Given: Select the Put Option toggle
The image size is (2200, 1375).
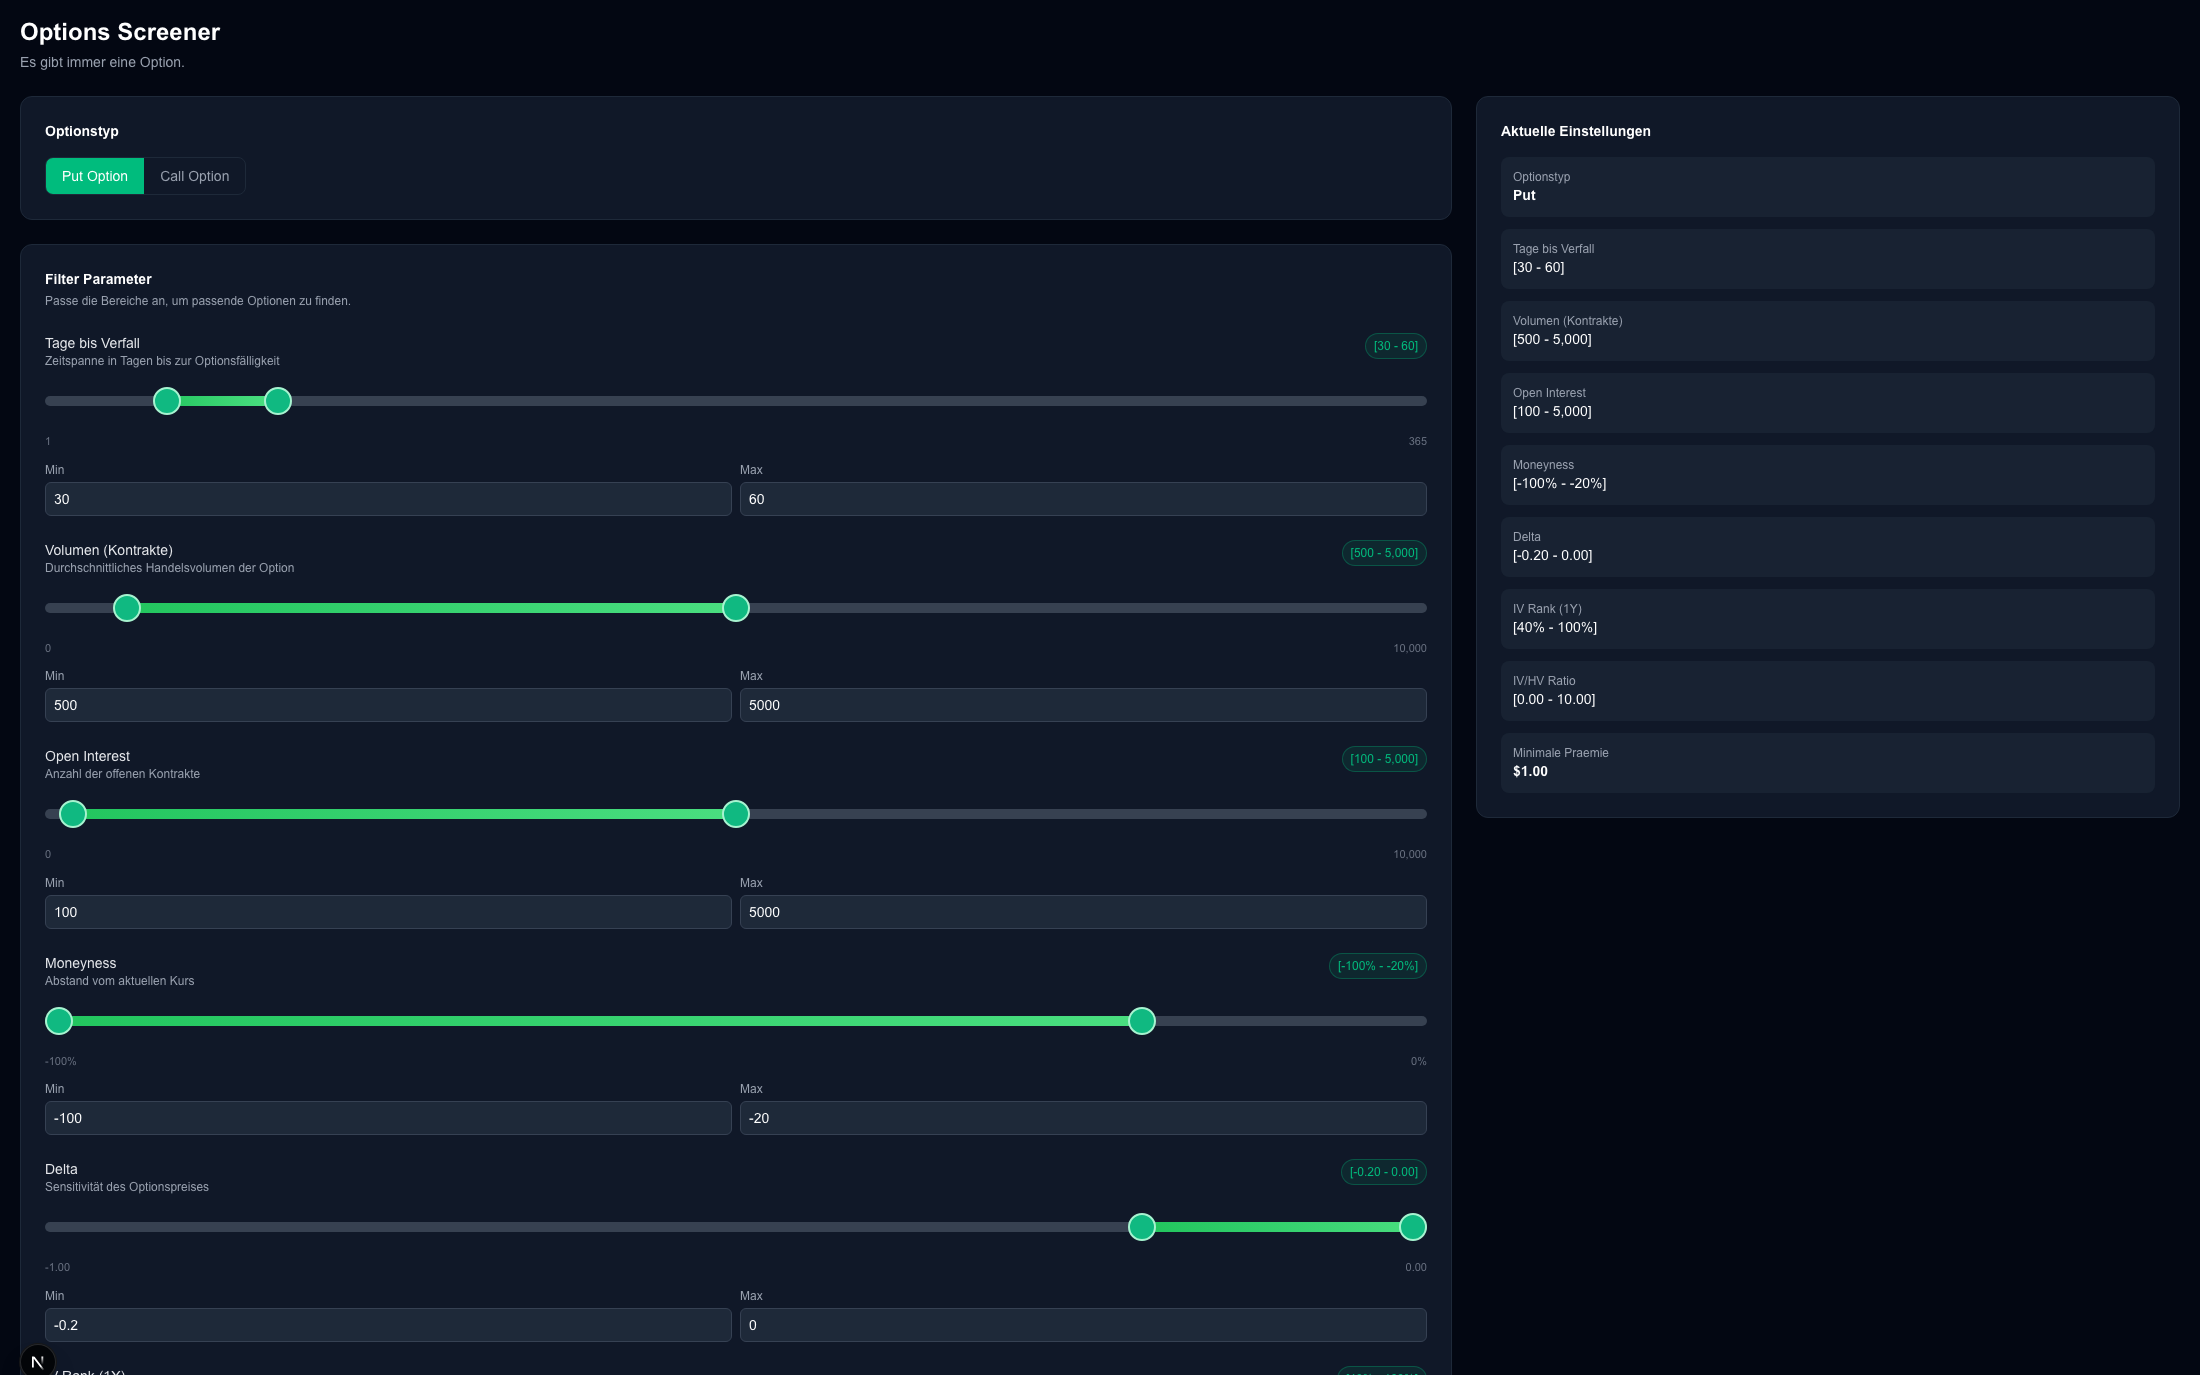Looking at the screenshot, I should click(95, 176).
